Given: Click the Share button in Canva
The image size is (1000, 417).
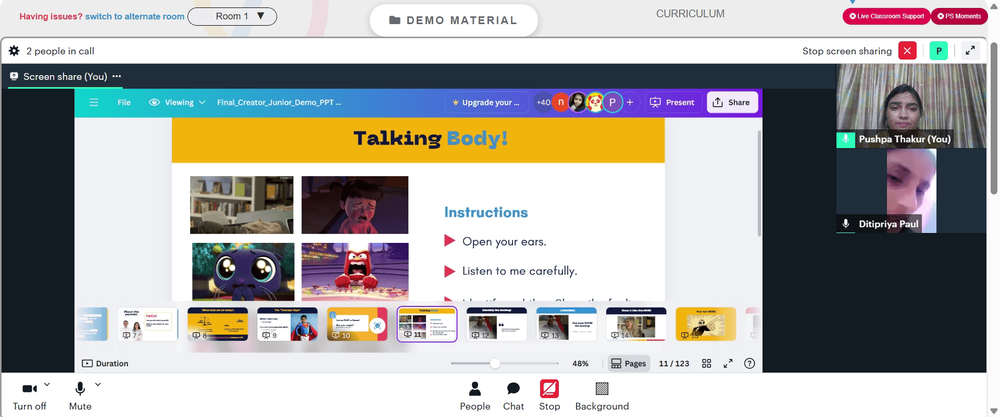Looking at the screenshot, I should tap(732, 102).
